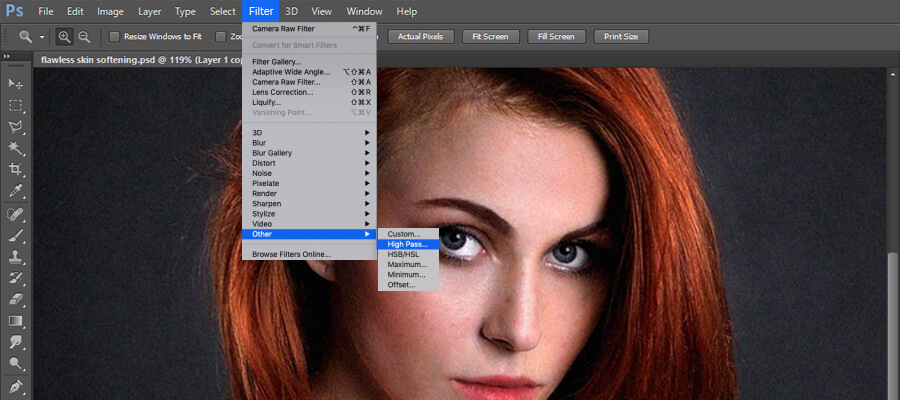Select the Pen tool
This screenshot has width=900, height=400.
click(x=15, y=386)
